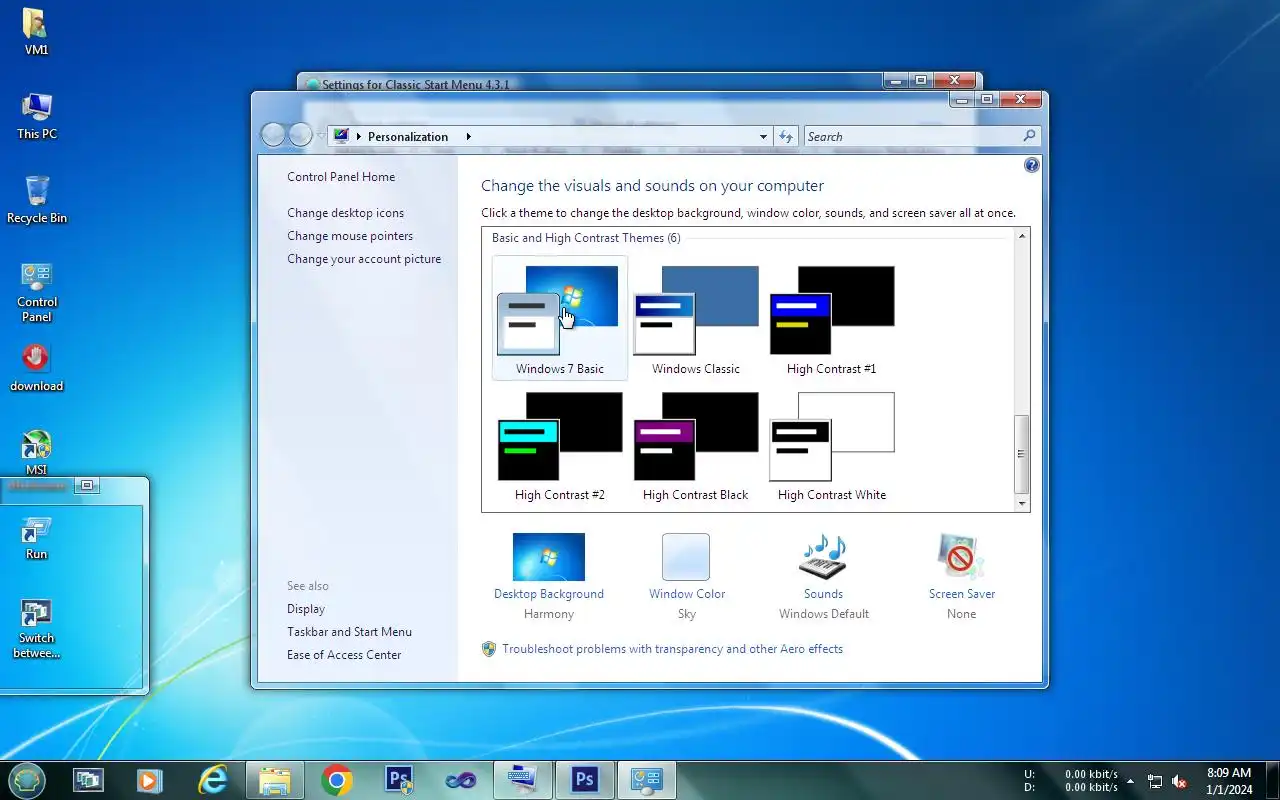Image resolution: width=1280 pixels, height=800 pixels.
Task: Click the Show desktop button at taskbar edge
Action: click(1272, 780)
